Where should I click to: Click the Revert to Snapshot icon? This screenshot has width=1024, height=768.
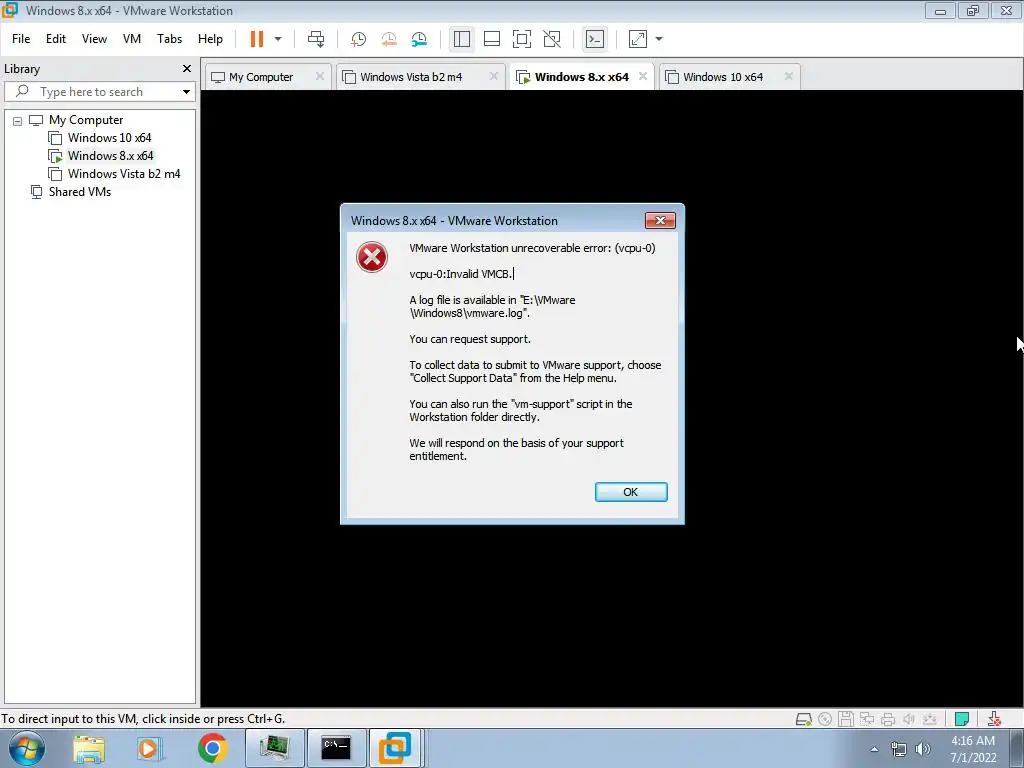389,39
